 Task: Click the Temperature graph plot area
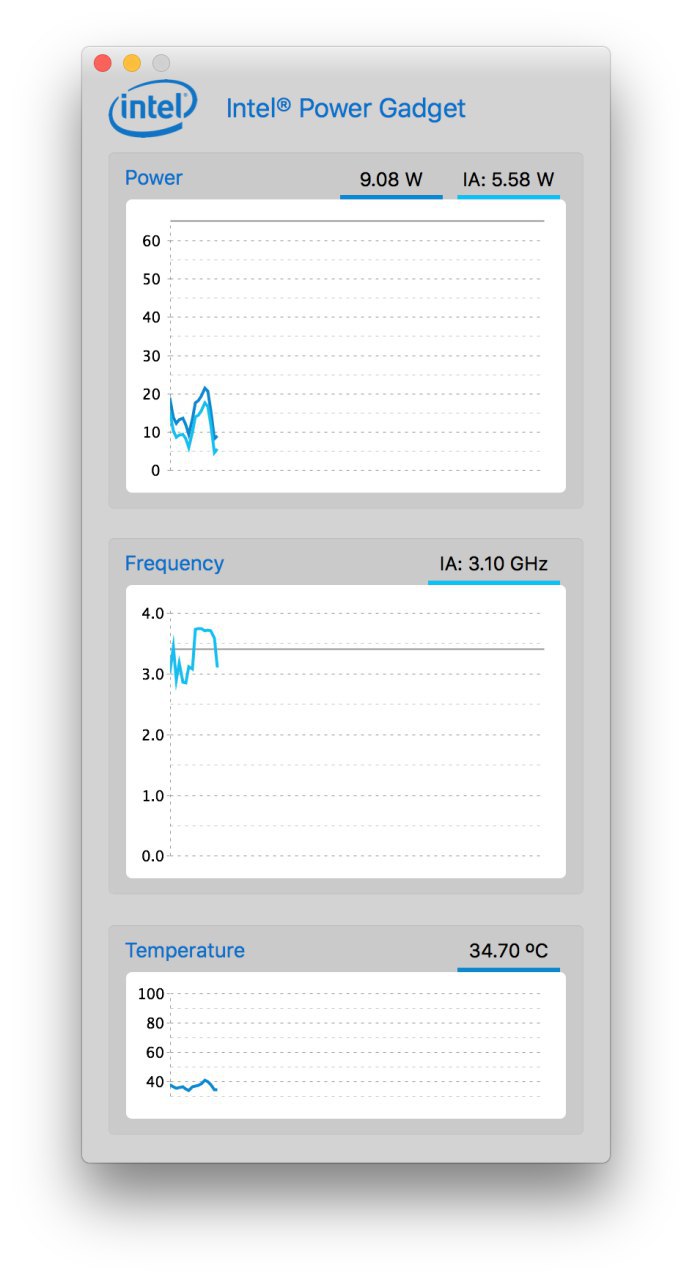(346, 1045)
